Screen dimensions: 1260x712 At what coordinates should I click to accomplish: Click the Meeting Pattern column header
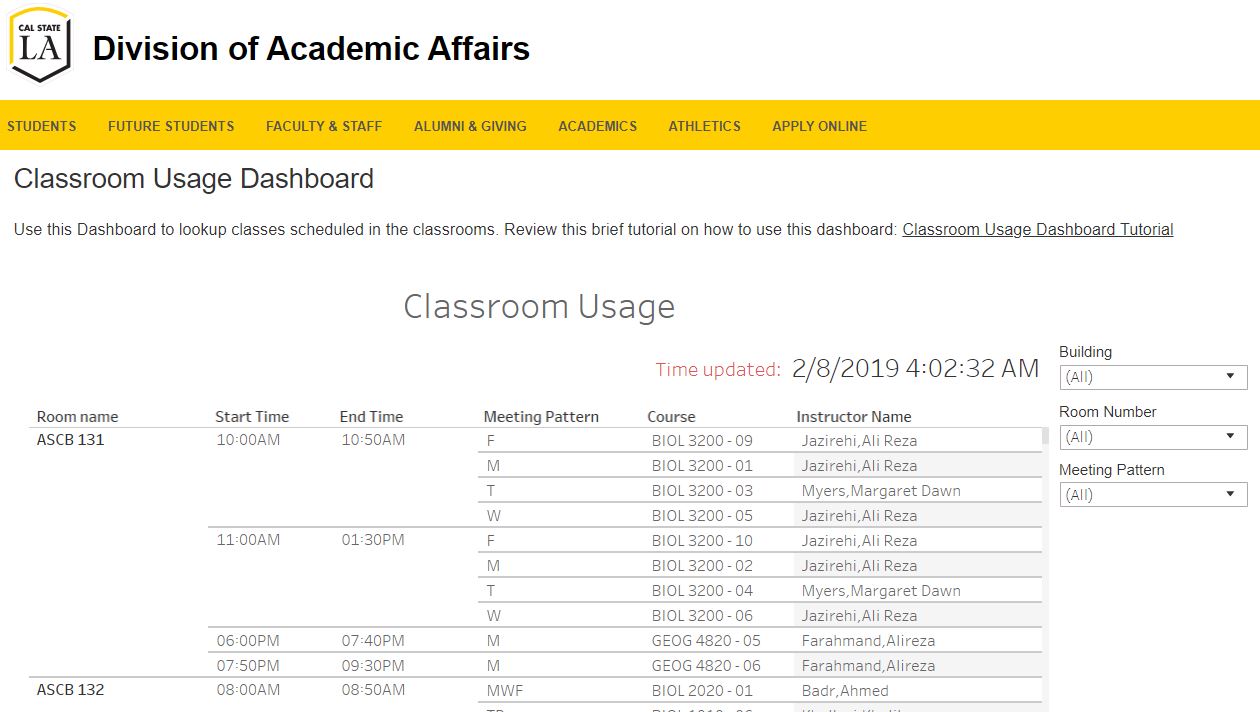(x=541, y=417)
